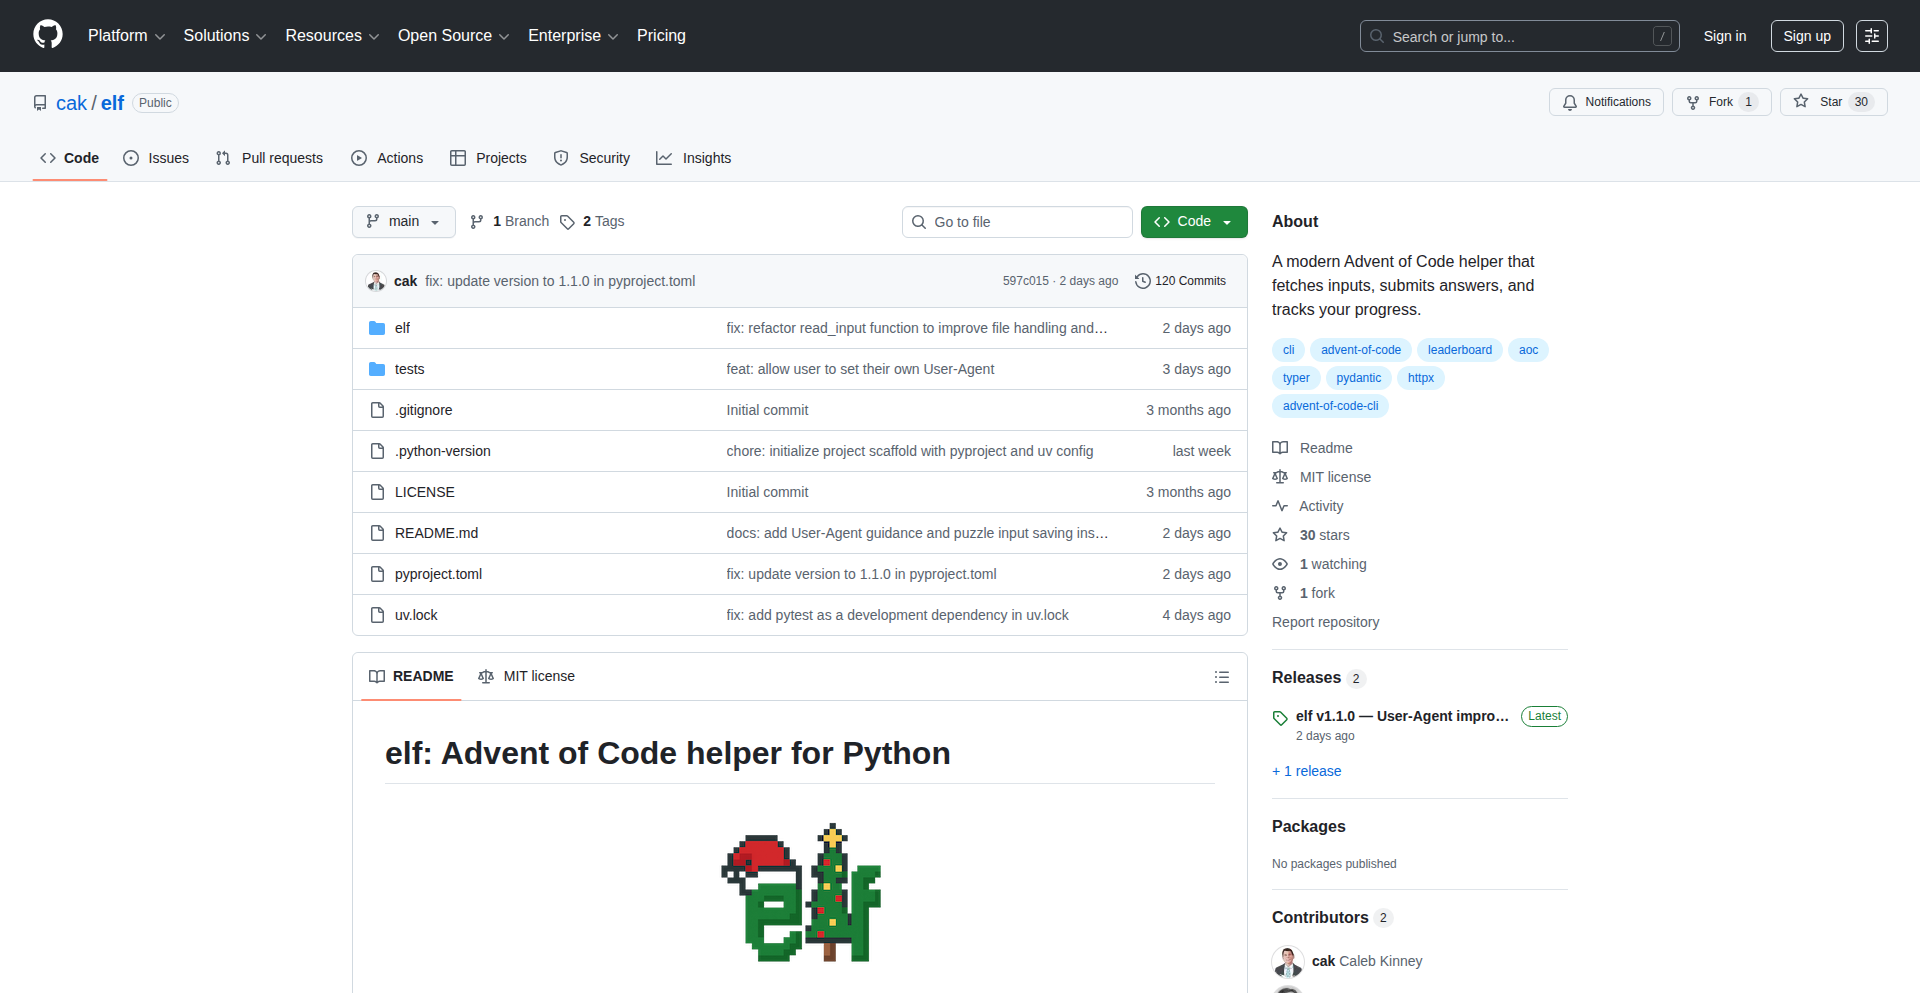Click the Go to file search field
Image resolution: width=1920 pixels, height=993 pixels.
(x=1017, y=222)
